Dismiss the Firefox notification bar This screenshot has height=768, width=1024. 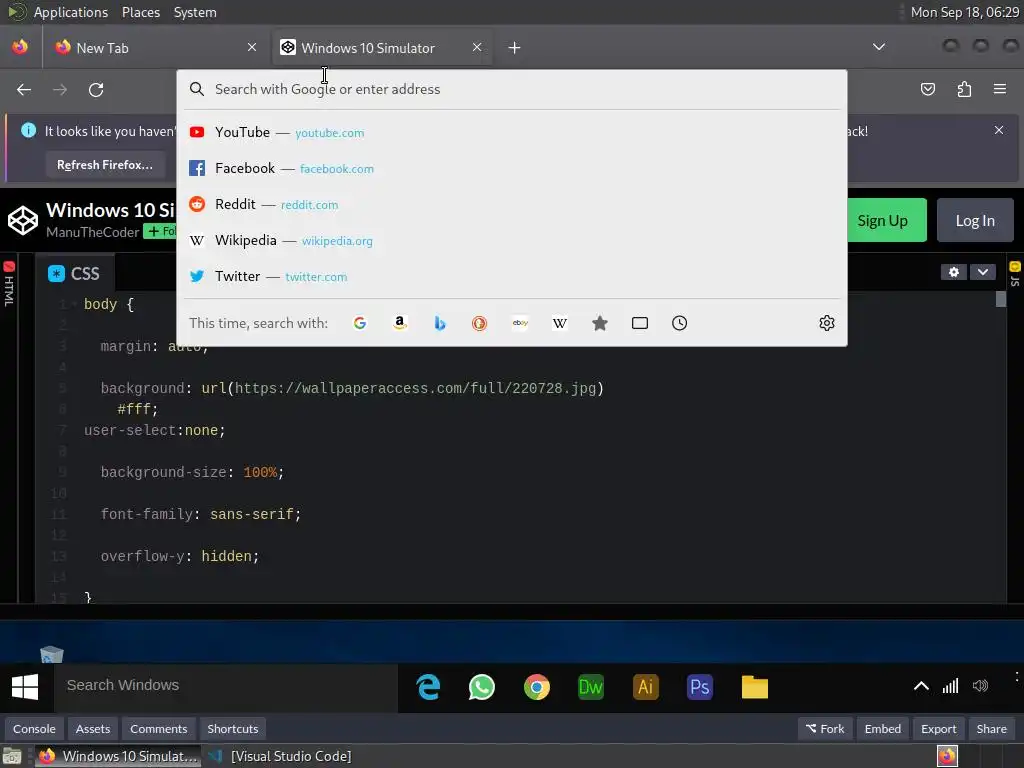pyautogui.click(x=999, y=130)
